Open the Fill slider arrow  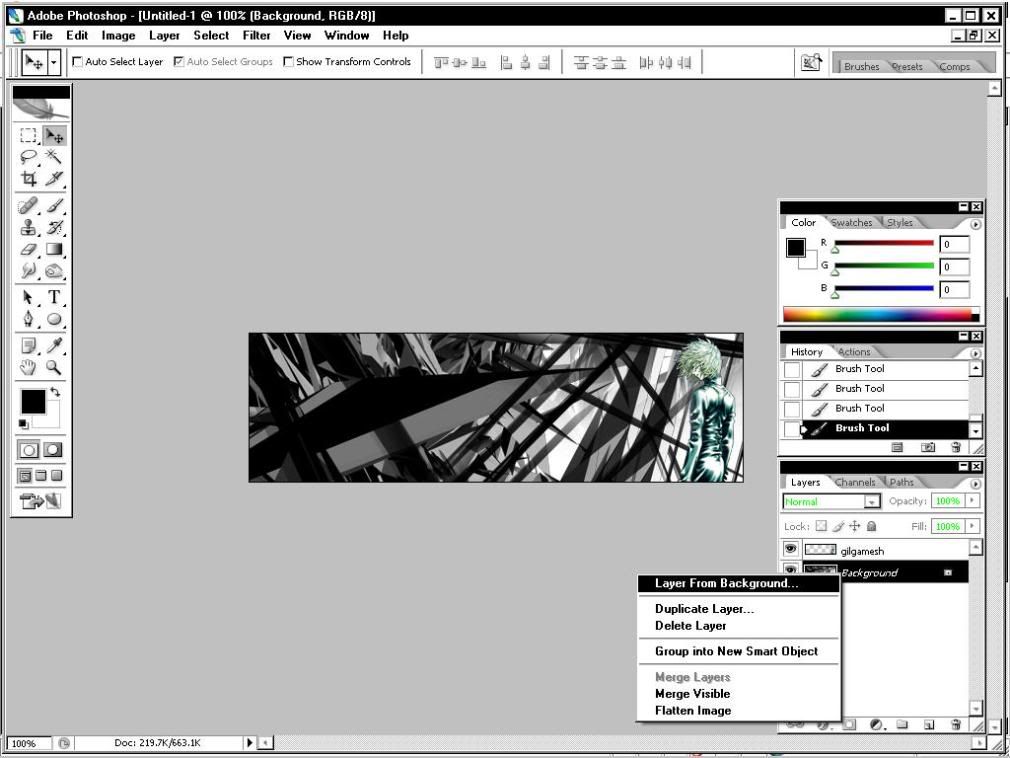click(x=972, y=526)
